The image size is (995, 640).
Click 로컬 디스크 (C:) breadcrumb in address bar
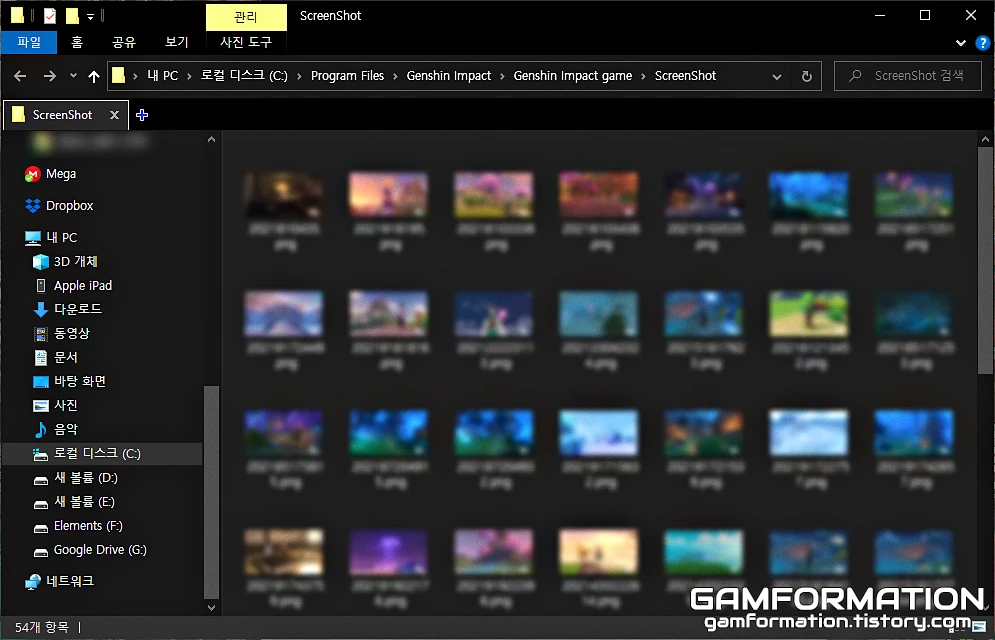point(244,75)
